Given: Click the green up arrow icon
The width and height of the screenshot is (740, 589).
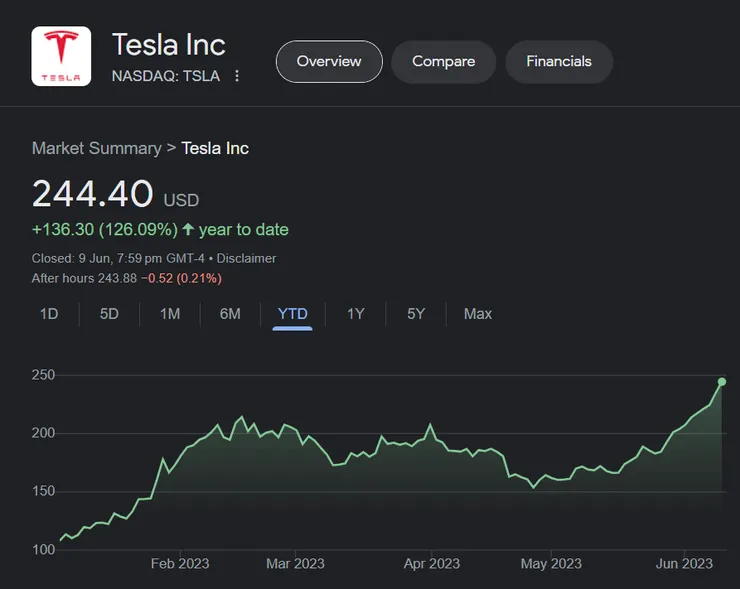Looking at the screenshot, I should click(x=188, y=229).
